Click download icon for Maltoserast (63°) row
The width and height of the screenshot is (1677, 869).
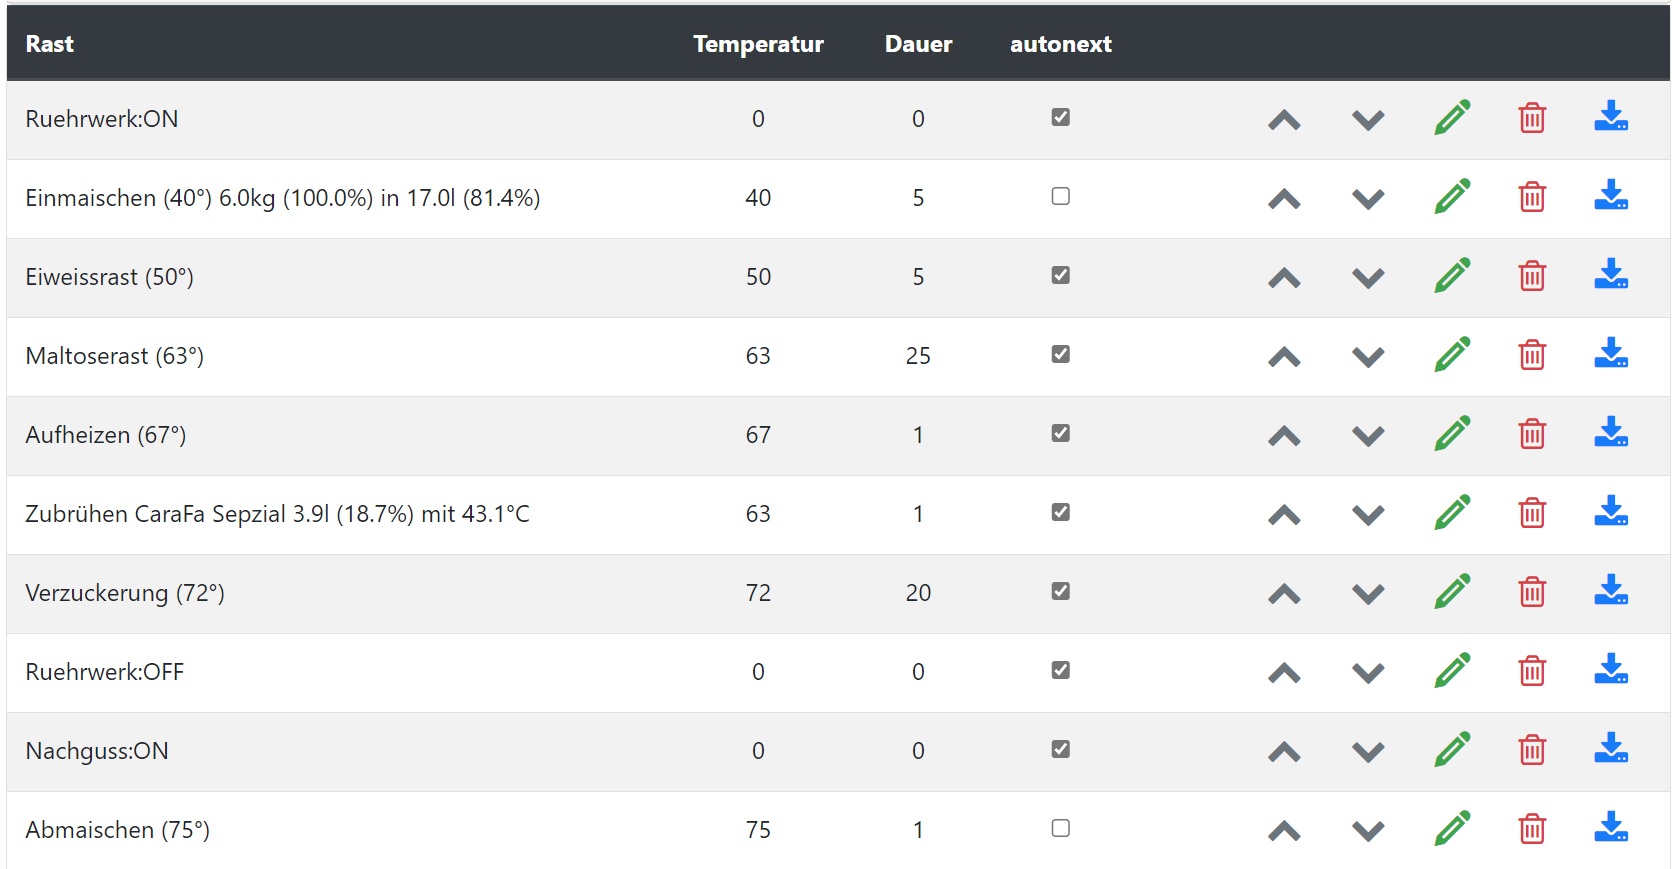click(1610, 354)
